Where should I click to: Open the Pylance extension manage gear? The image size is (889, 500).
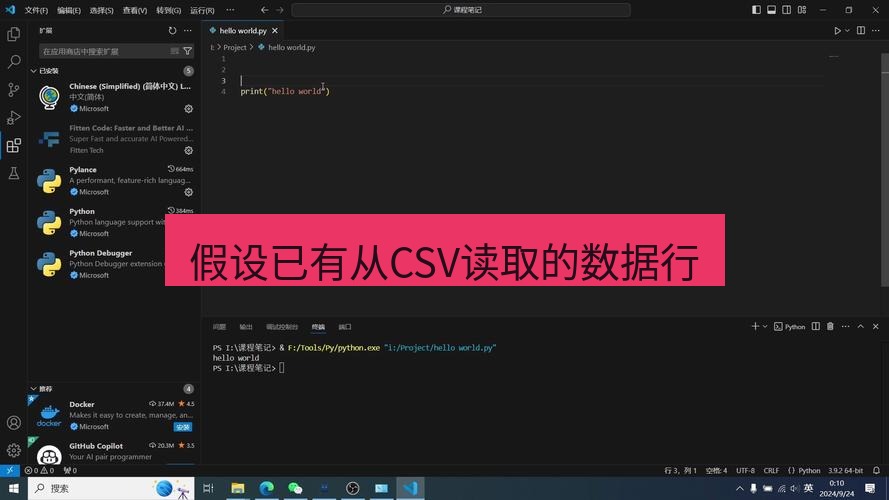tap(189, 192)
